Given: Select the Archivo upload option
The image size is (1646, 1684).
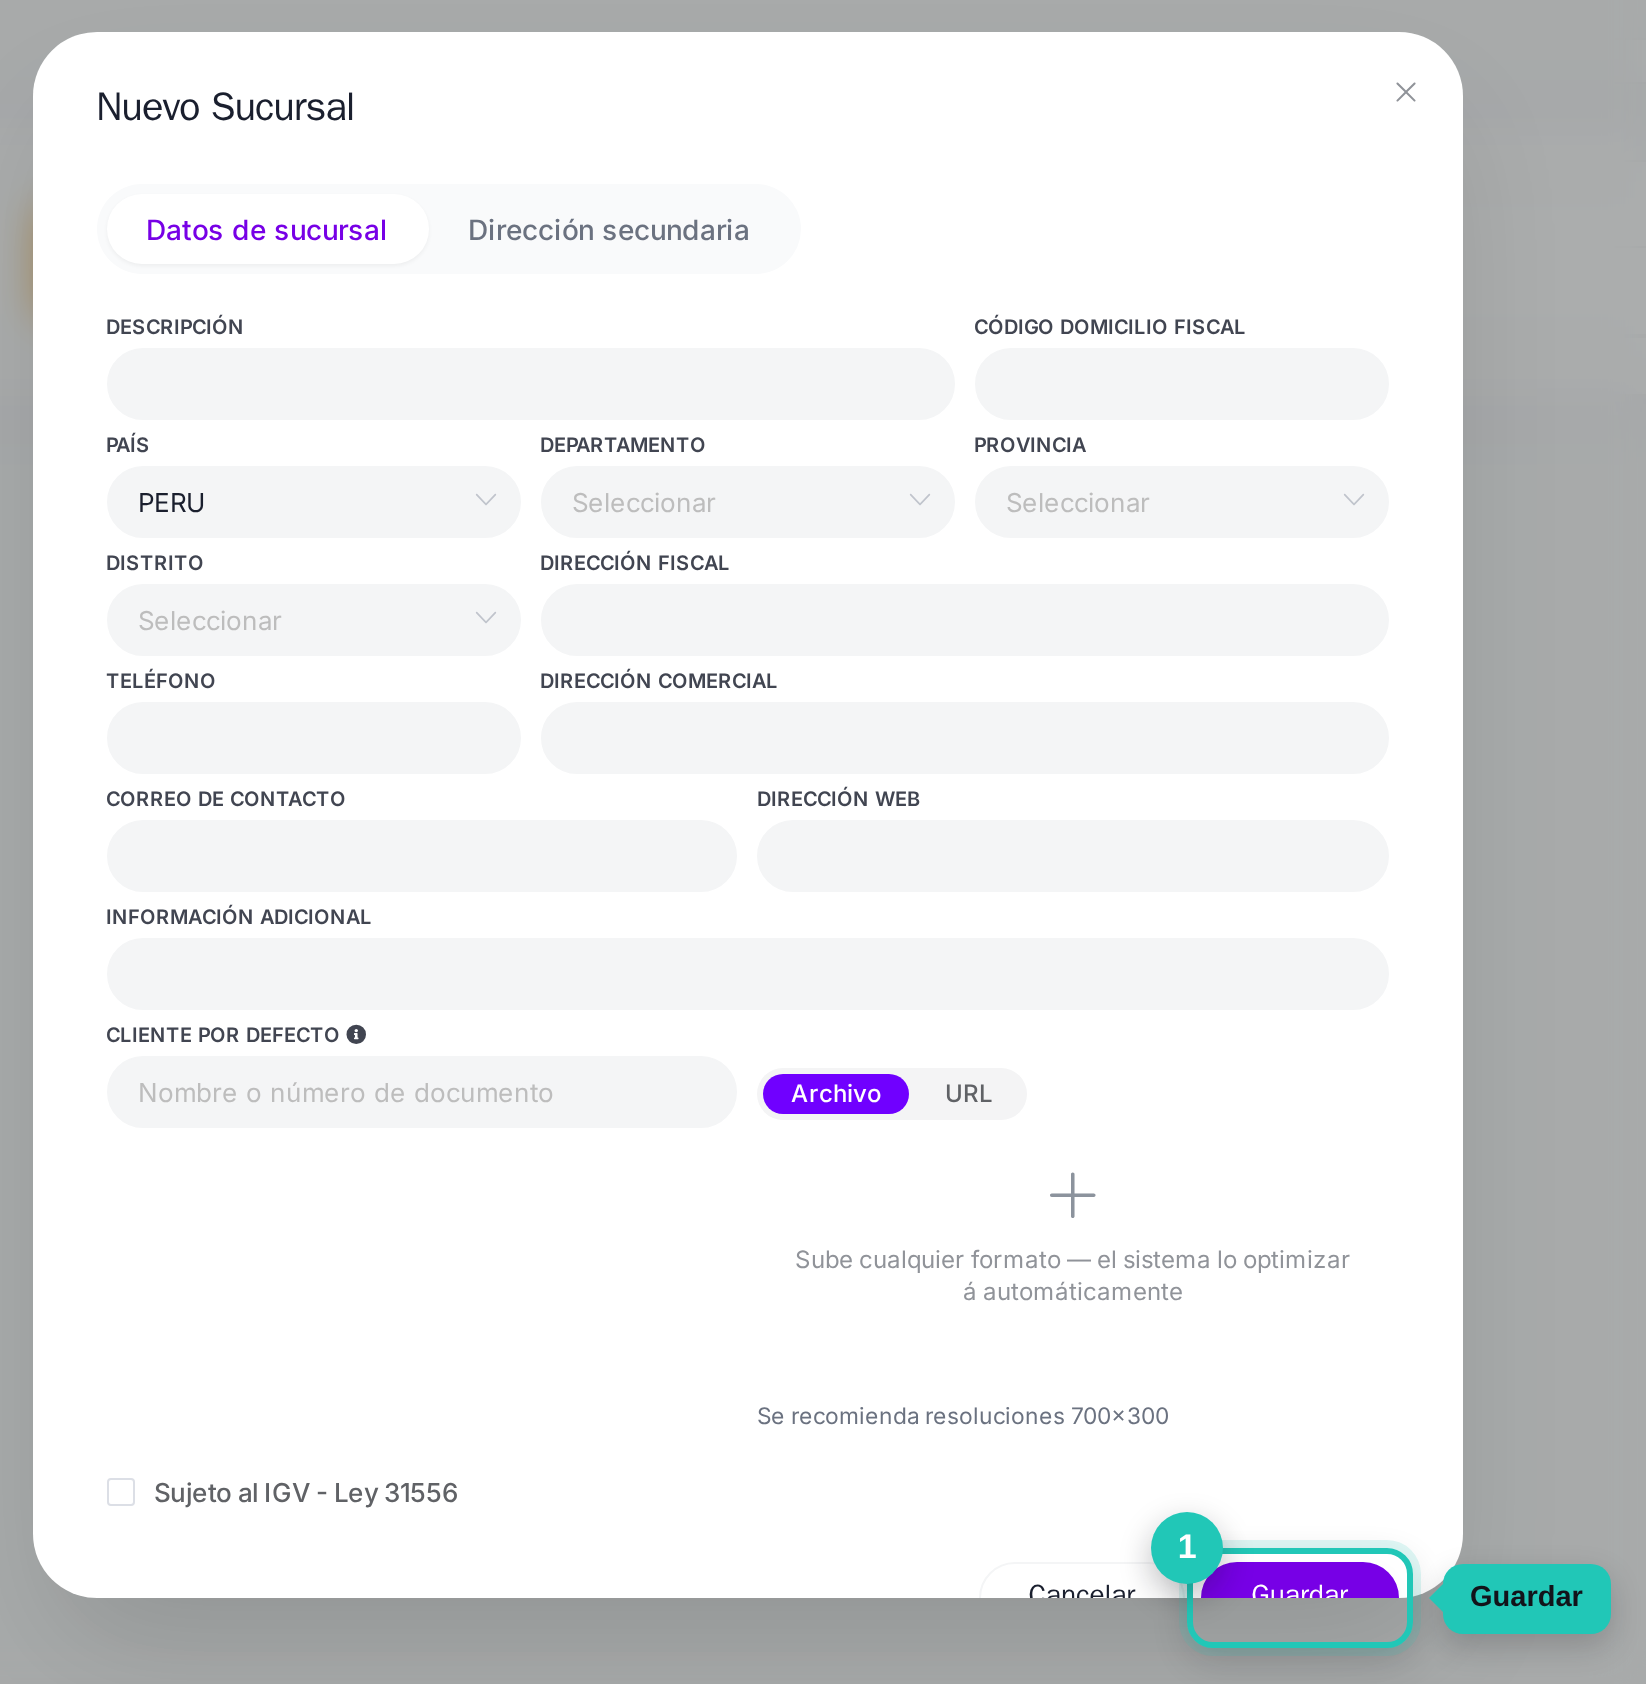Looking at the screenshot, I should point(835,1093).
